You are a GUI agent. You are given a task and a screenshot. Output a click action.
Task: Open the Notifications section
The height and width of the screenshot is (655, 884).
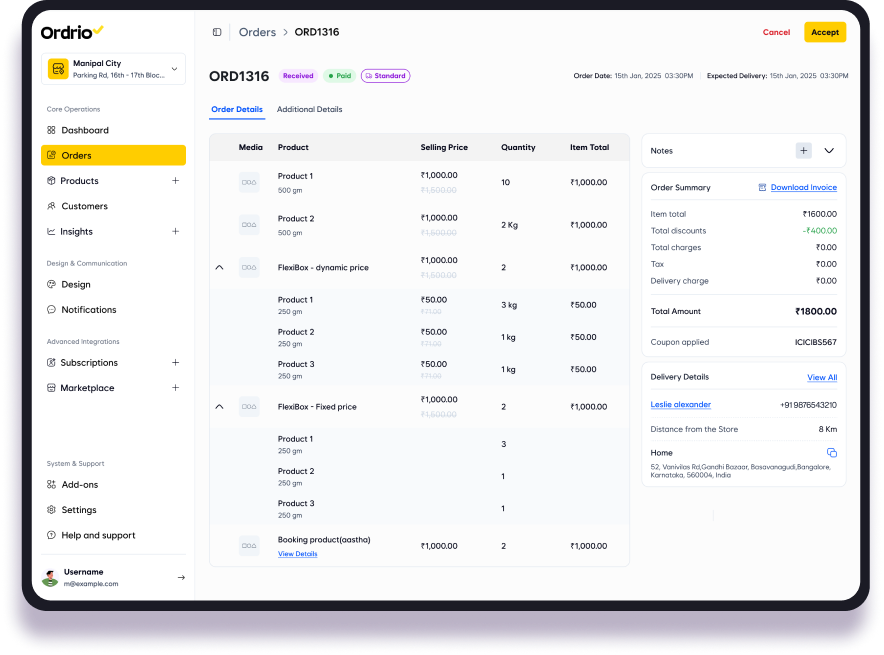(x=88, y=310)
